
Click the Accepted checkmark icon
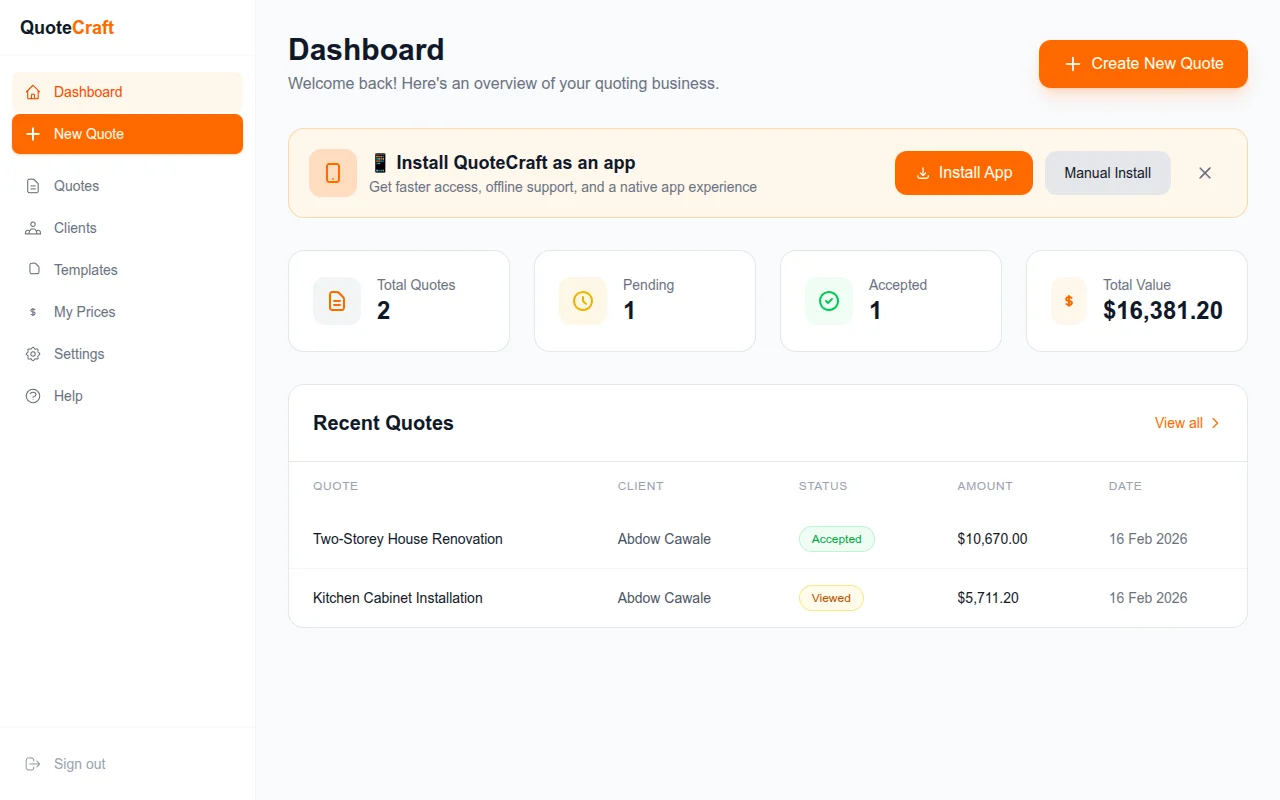pos(829,301)
